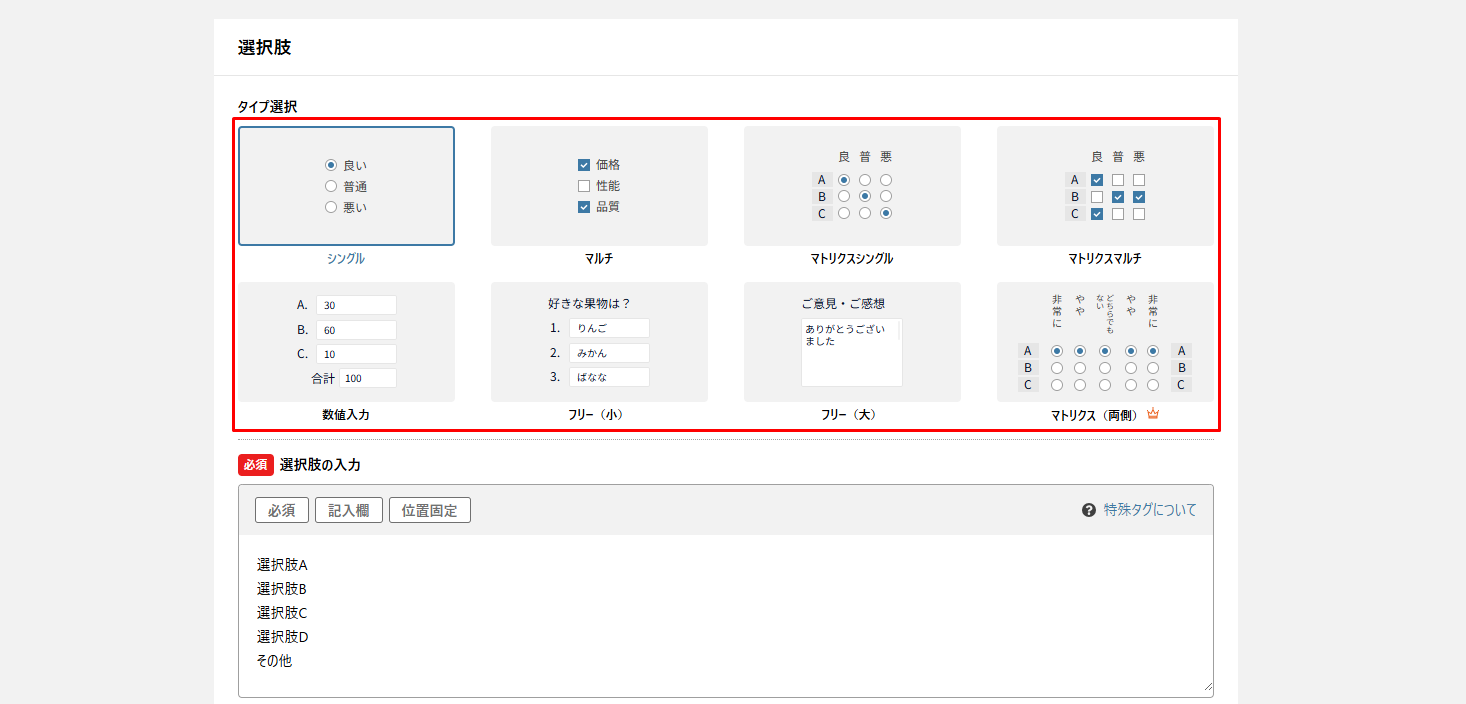Click the 価格 checkbox in マルチ preview
Screen dimensions: 1466x704
584,165
